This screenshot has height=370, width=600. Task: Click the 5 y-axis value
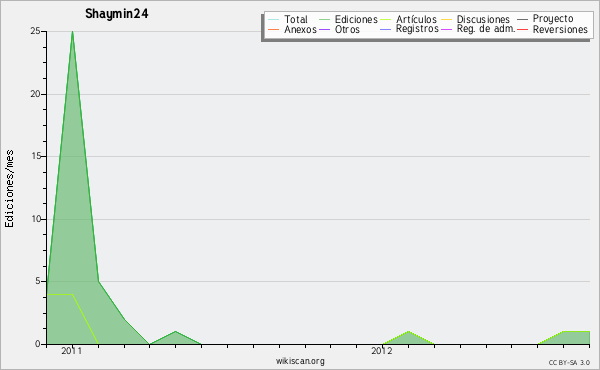[38, 281]
